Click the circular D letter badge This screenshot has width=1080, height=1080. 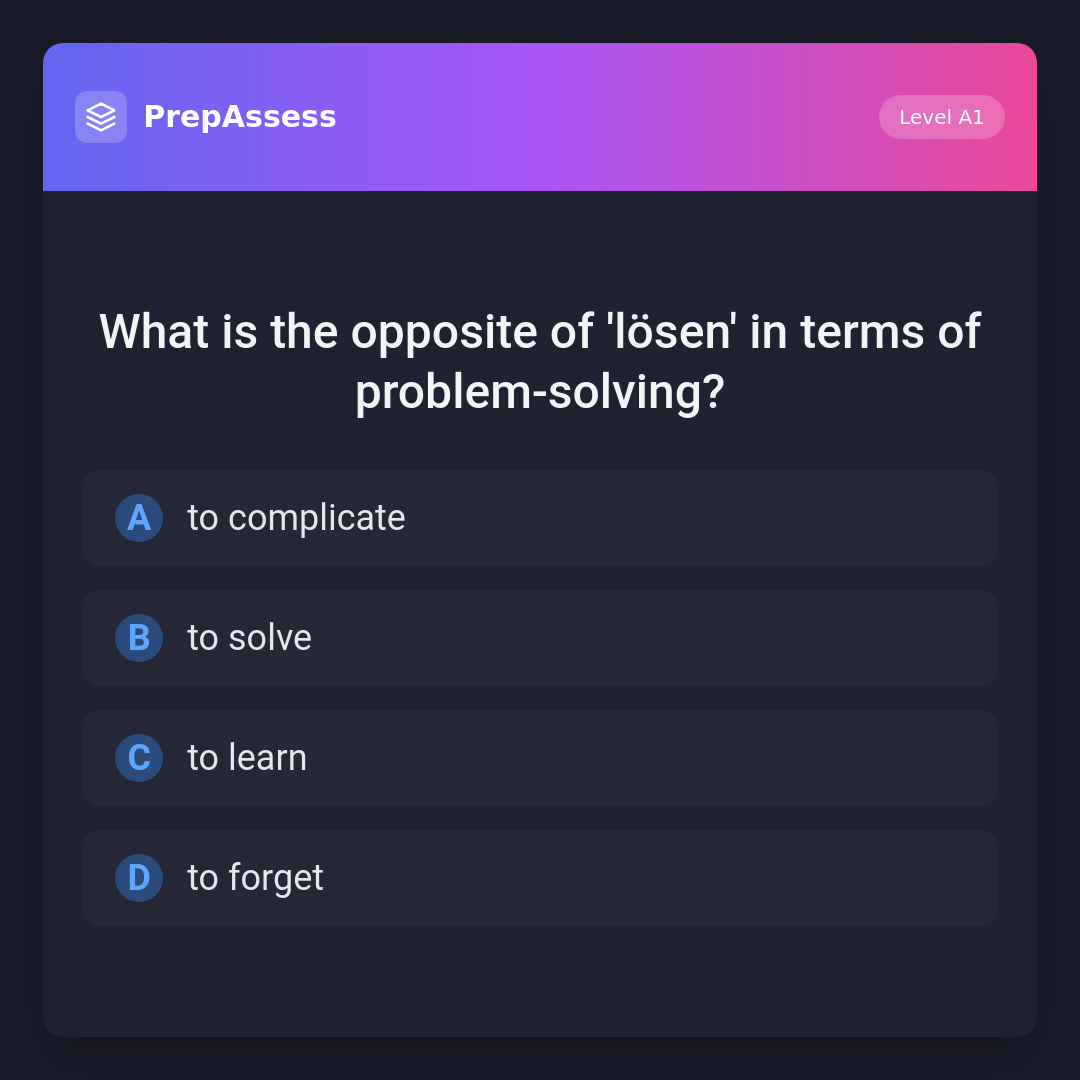[x=139, y=878]
